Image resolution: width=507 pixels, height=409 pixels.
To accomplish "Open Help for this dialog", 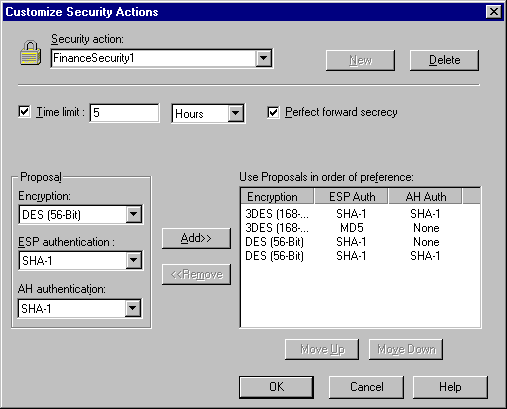I will [x=450, y=387].
